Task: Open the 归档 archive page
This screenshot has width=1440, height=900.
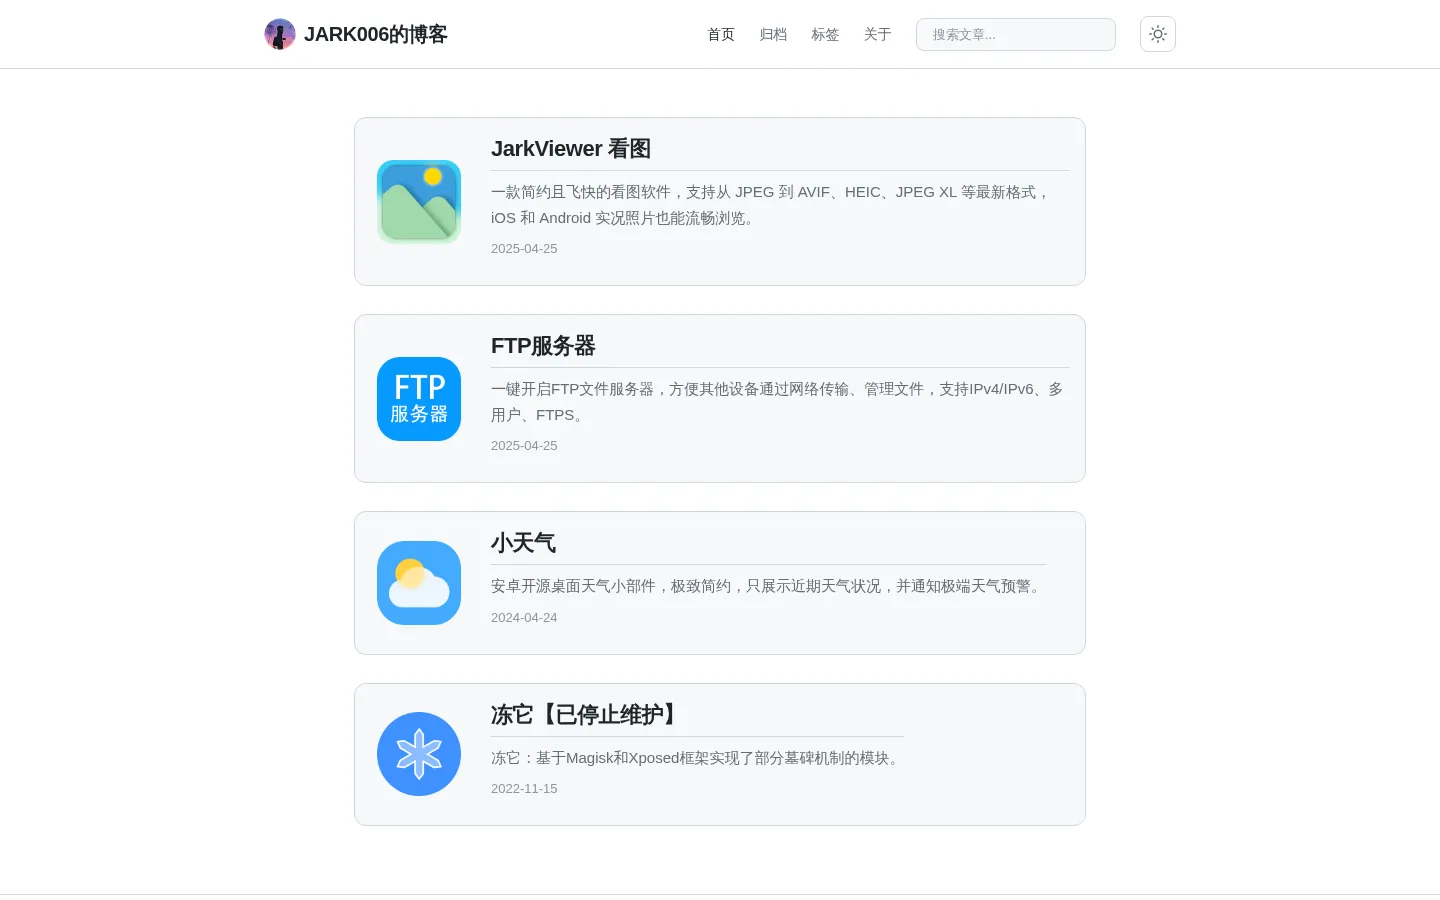Action: point(773,34)
